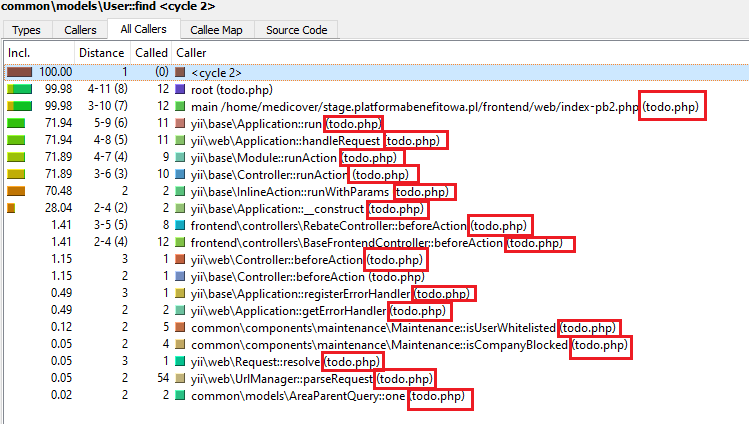Click the color icon beside root (todo.php)
Image resolution: width=749 pixels, height=424 pixels.
tap(180, 90)
